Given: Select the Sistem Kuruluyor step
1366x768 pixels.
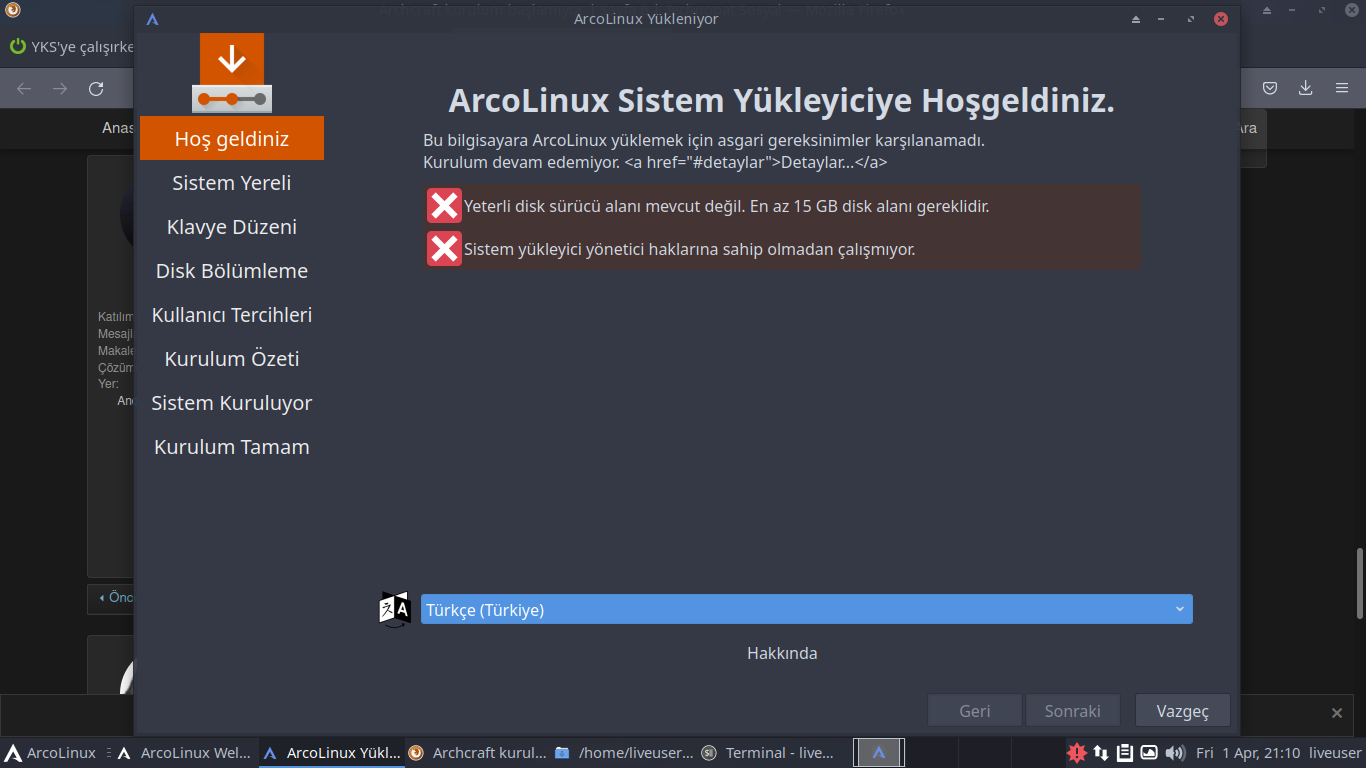Looking at the screenshot, I should 232,402.
